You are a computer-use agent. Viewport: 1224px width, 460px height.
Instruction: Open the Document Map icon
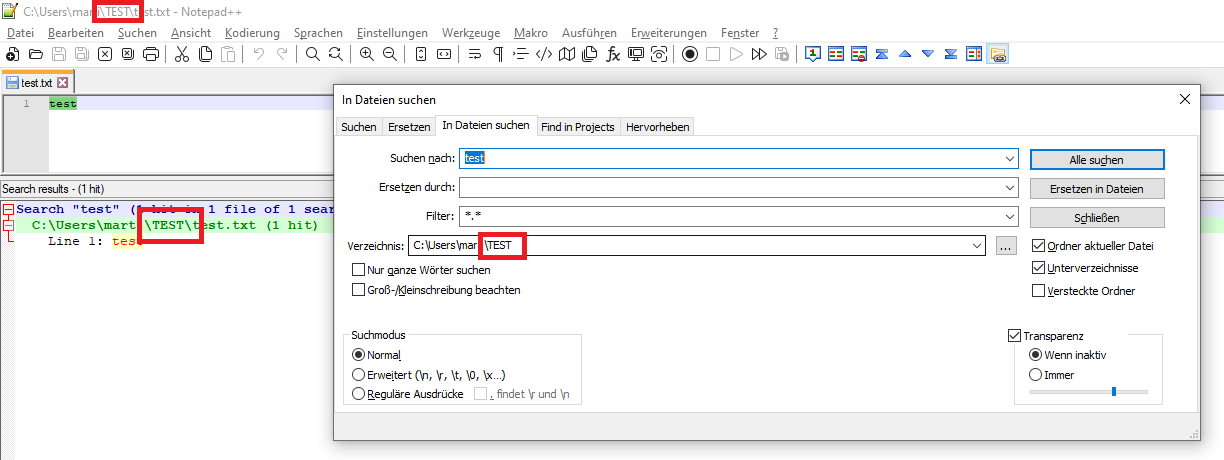[x=567, y=54]
